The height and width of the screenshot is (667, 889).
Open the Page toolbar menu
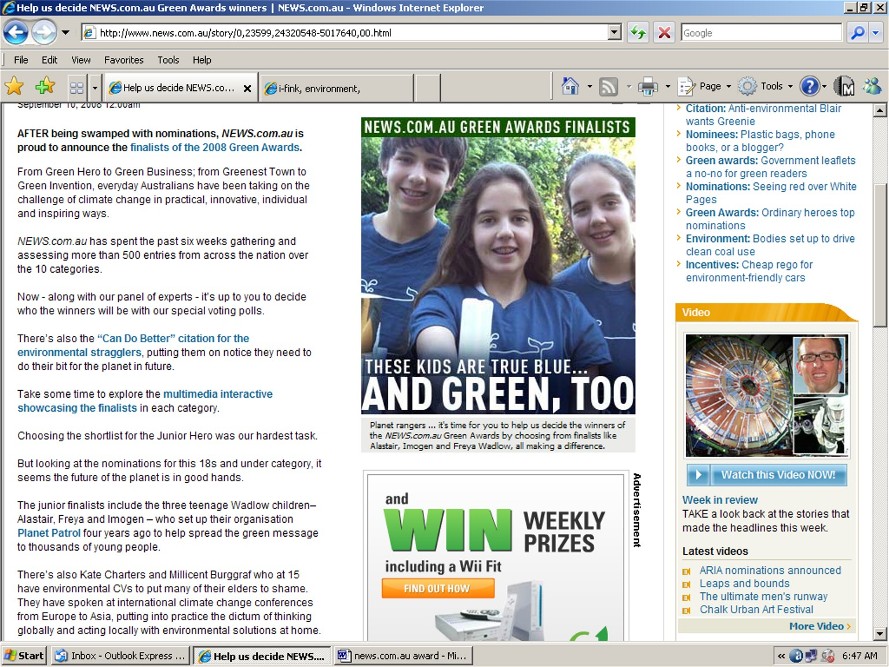click(704, 86)
